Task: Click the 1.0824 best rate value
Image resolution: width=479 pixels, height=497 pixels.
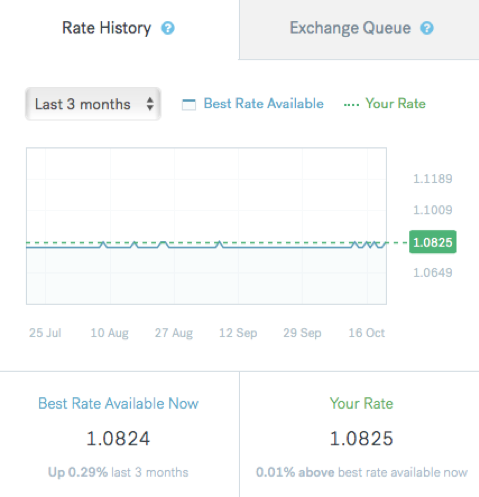Action: (118, 438)
